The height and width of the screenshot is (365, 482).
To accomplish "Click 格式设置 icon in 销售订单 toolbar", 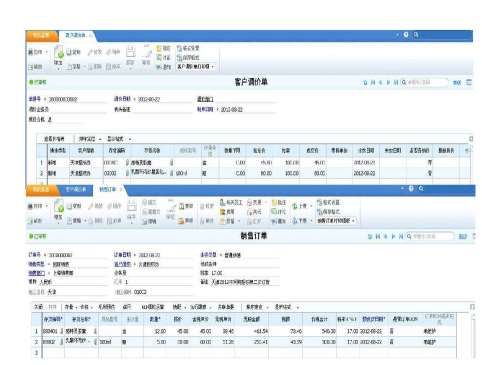I will 319,202.
